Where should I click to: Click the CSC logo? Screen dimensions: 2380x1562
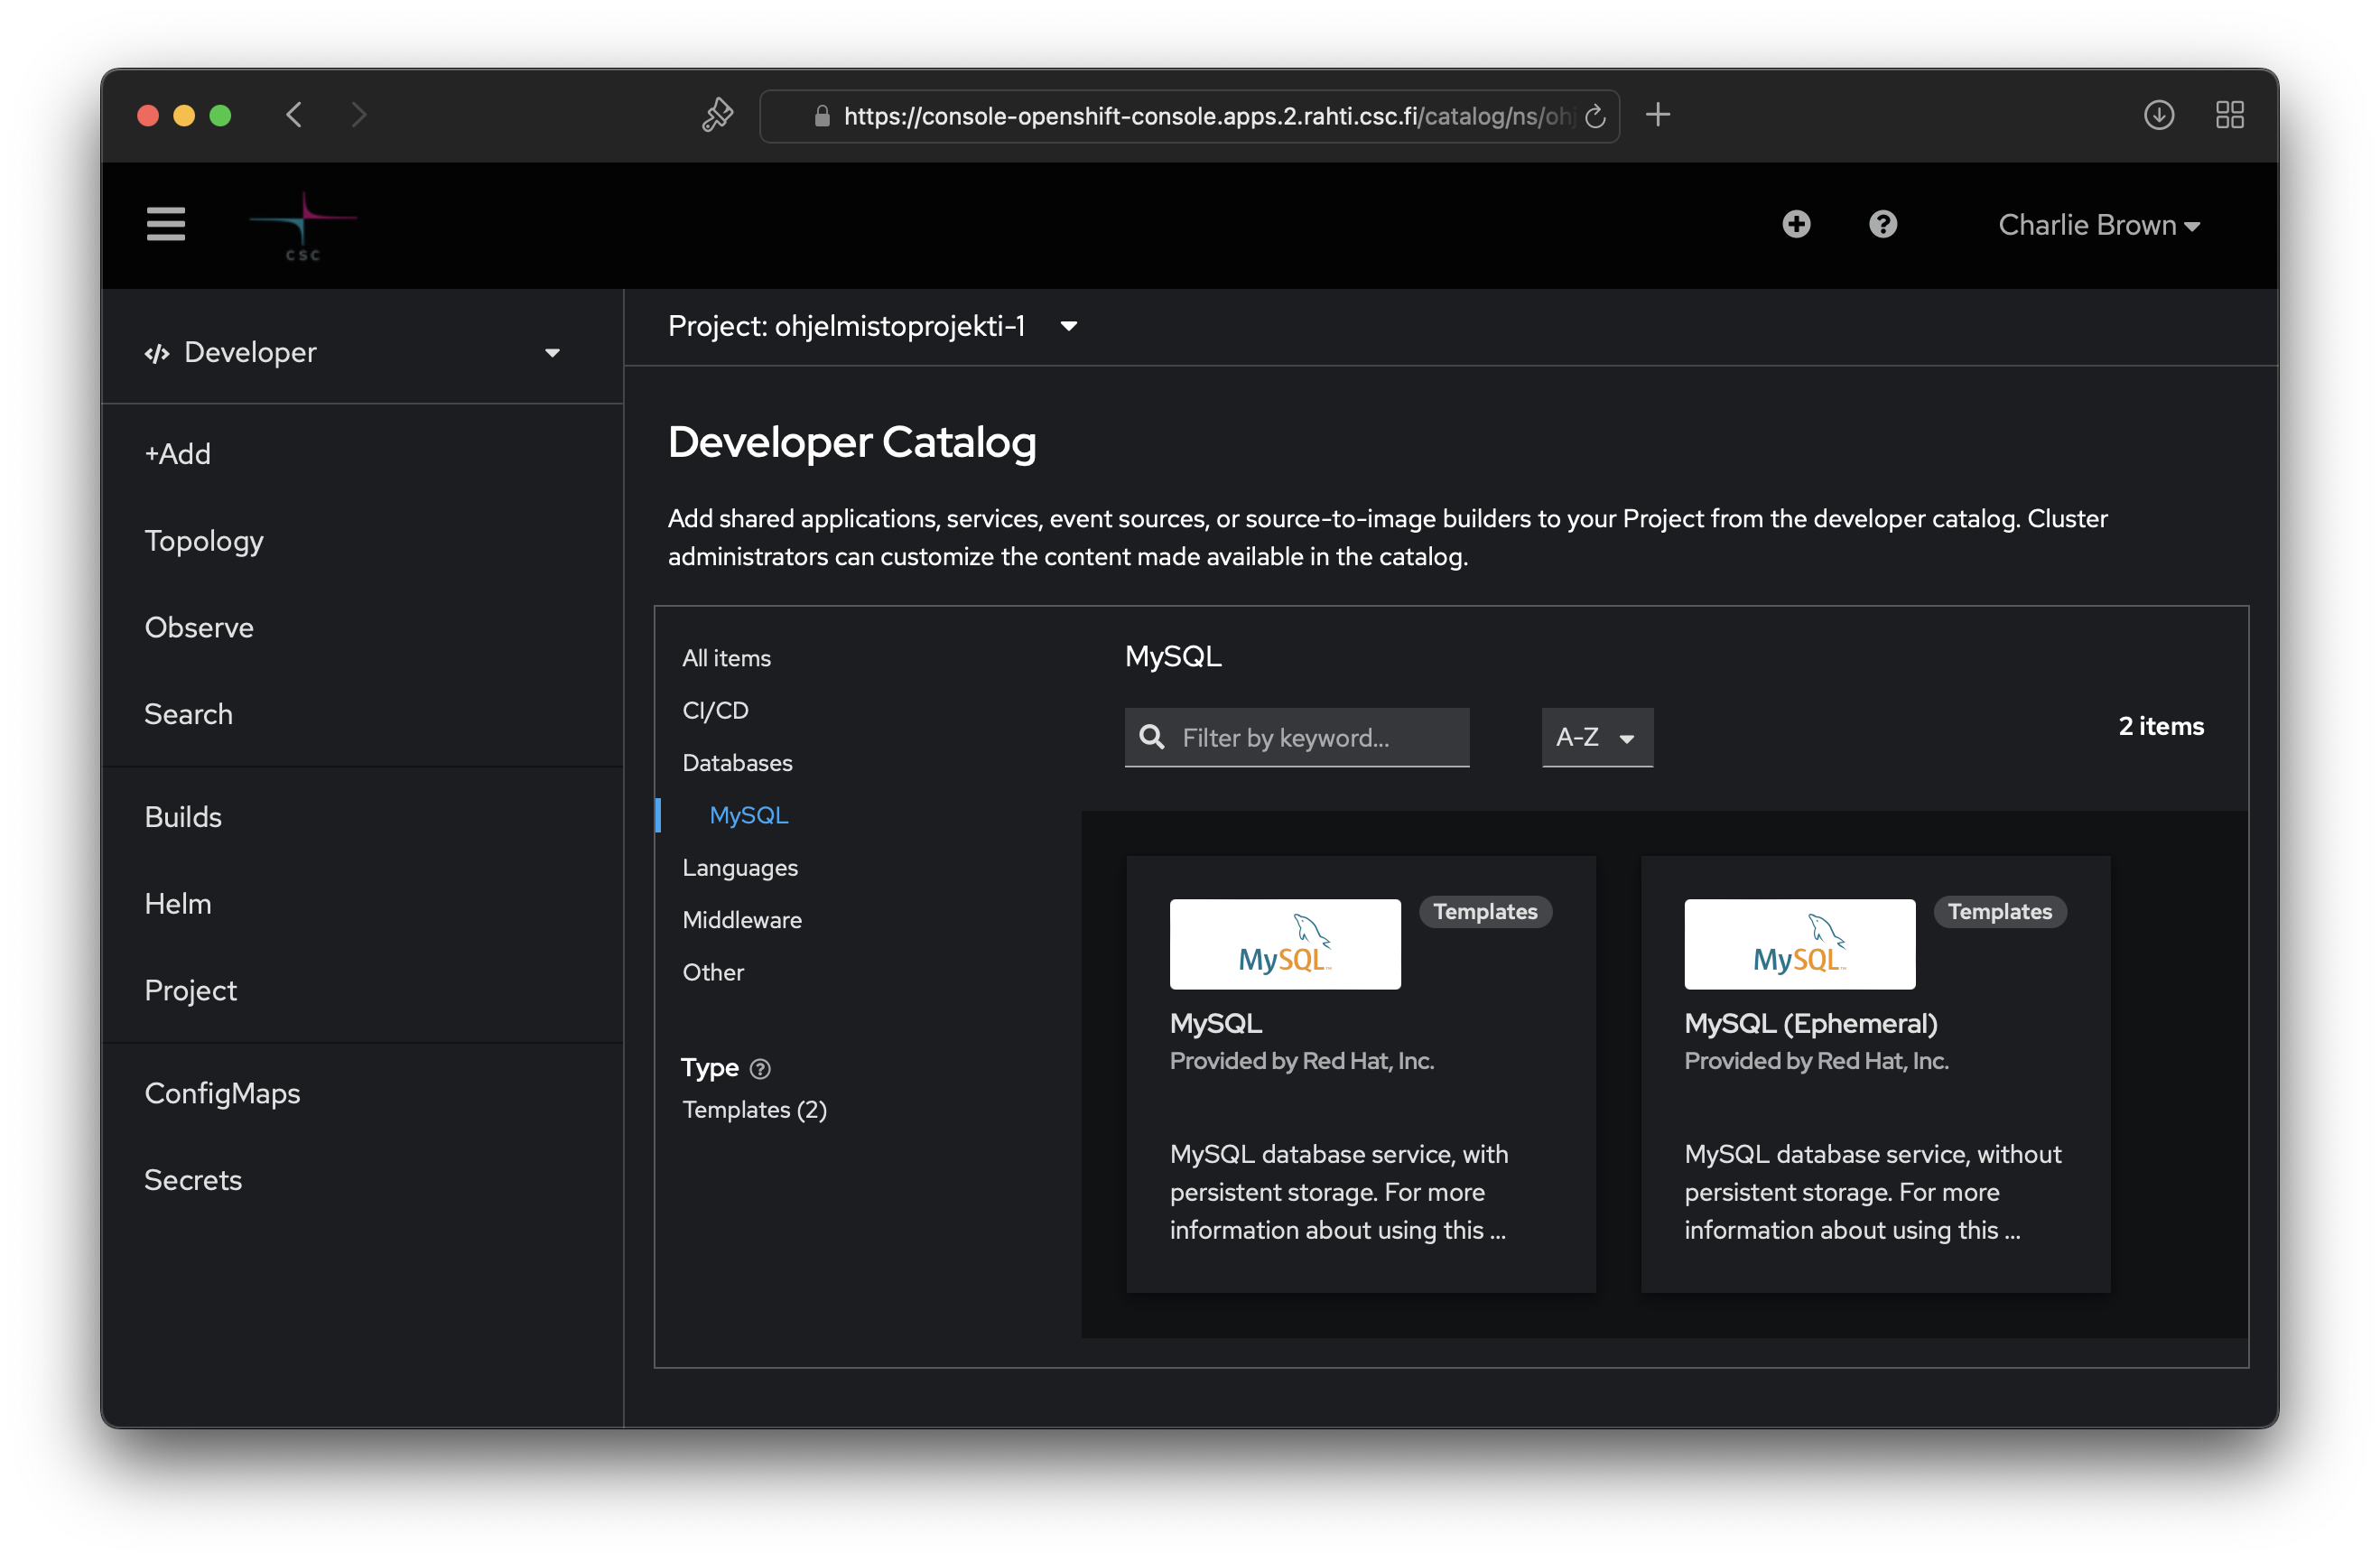pyautogui.click(x=303, y=226)
